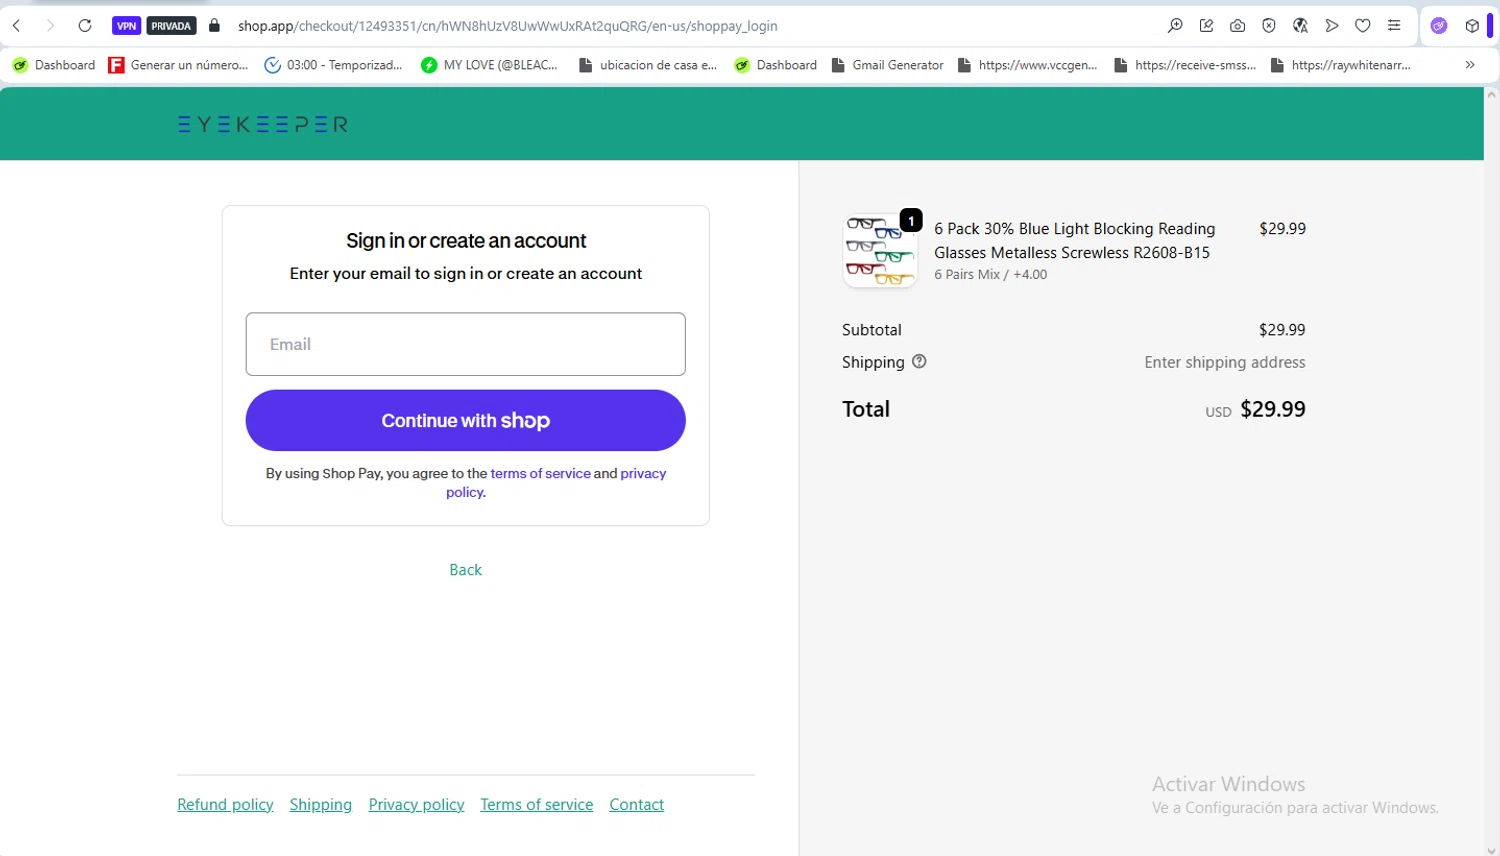The height and width of the screenshot is (856, 1500).
Task: Open the 'Generar un número...' bookmark
Action: pyautogui.click(x=178, y=65)
